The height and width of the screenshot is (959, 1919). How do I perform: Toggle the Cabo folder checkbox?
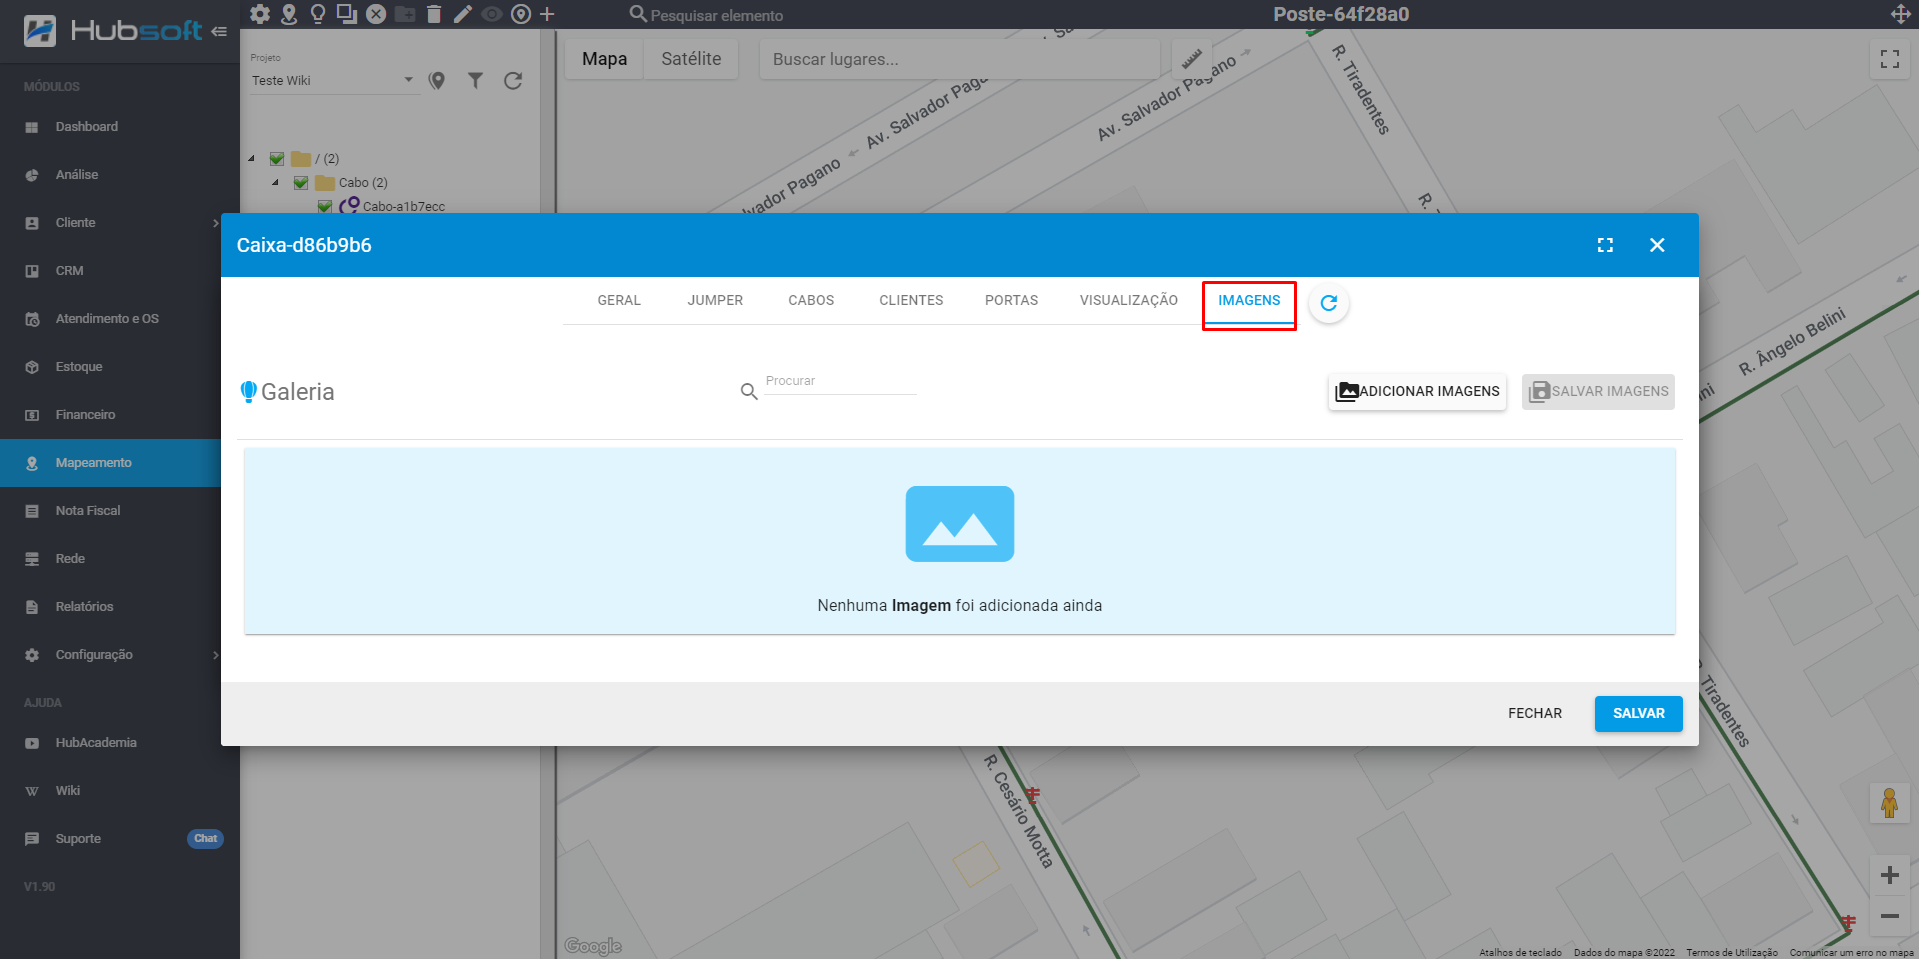pyautogui.click(x=301, y=183)
